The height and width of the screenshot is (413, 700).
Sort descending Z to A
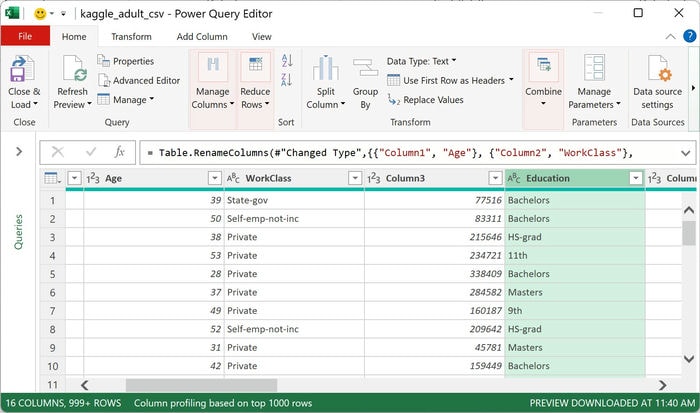[287, 80]
